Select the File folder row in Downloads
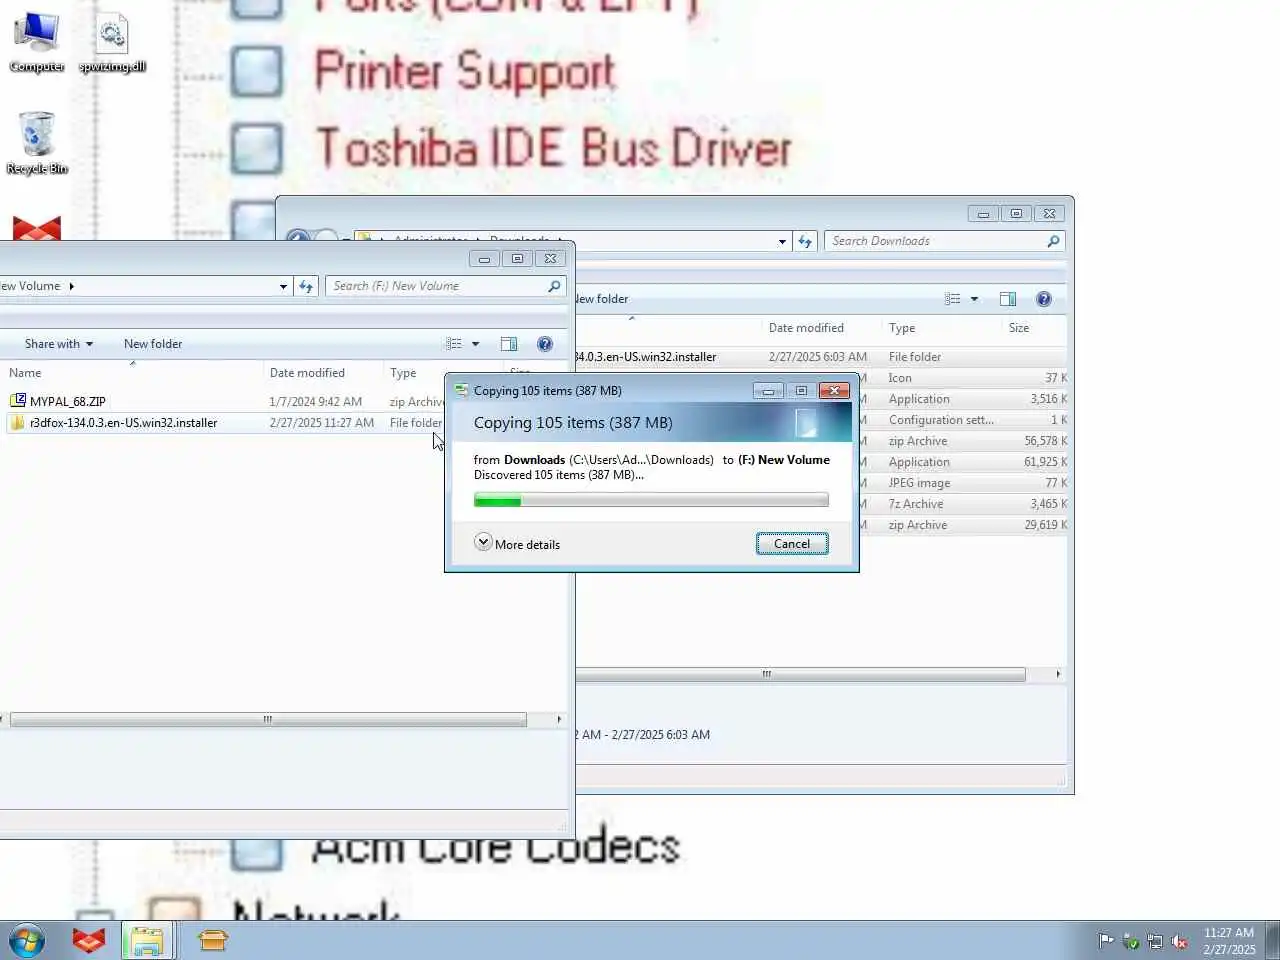The height and width of the screenshot is (960, 1280). [x=820, y=357]
